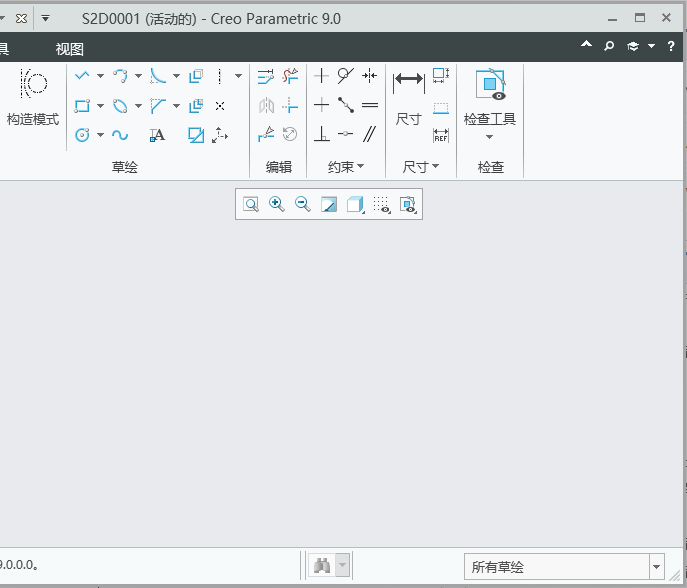Select the Rectangle tool

click(82, 106)
